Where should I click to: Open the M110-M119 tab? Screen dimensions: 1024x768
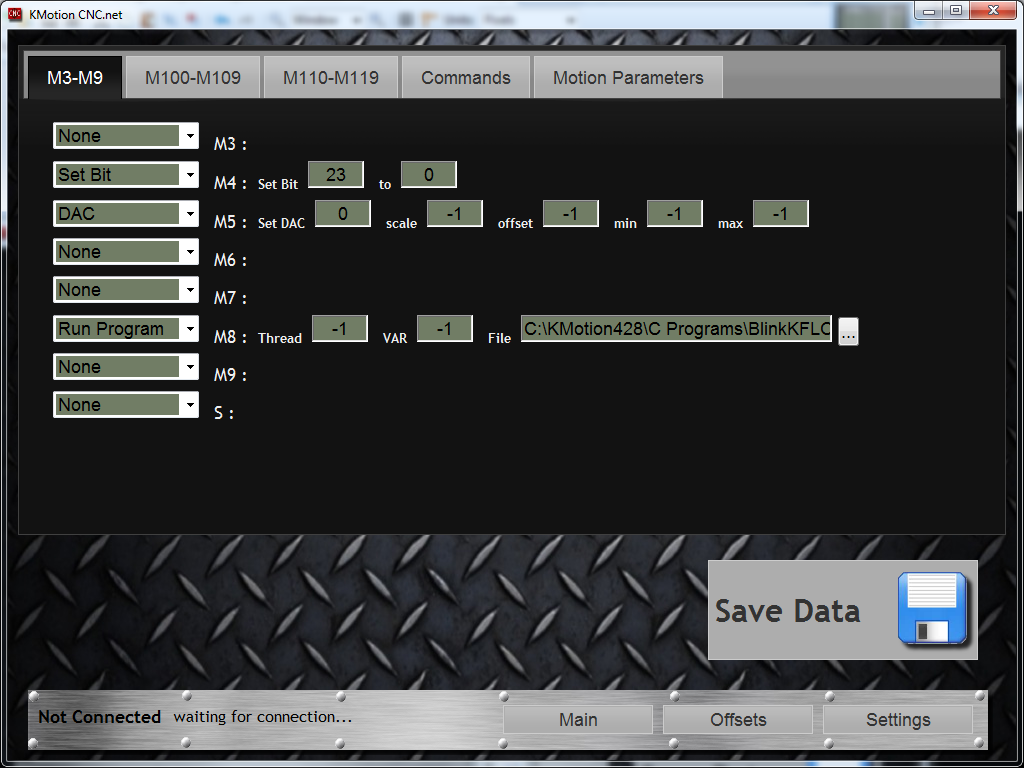coord(331,78)
